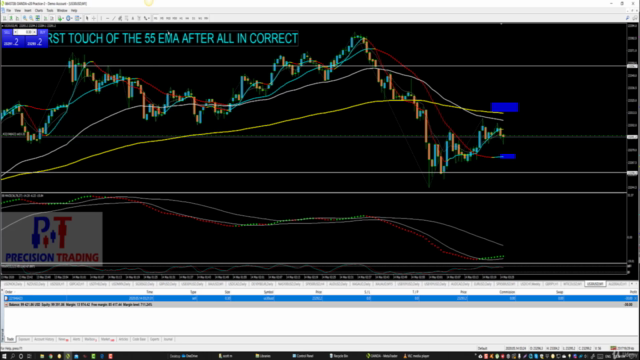Switch chart to line chart type

[x=17, y=18]
